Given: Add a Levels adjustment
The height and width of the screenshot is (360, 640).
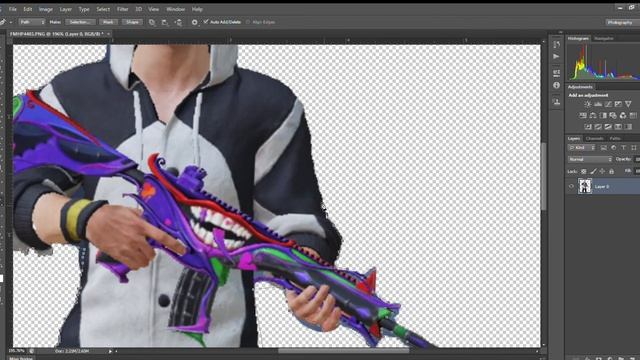Looking at the screenshot, I should pyautogui.click(x=598, y=104).
